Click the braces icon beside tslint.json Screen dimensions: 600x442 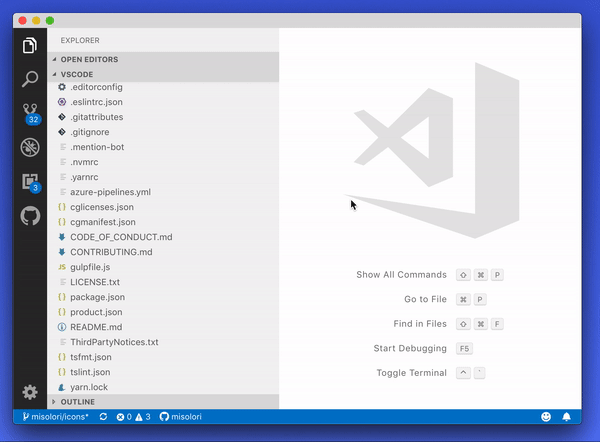click(62, 372)
